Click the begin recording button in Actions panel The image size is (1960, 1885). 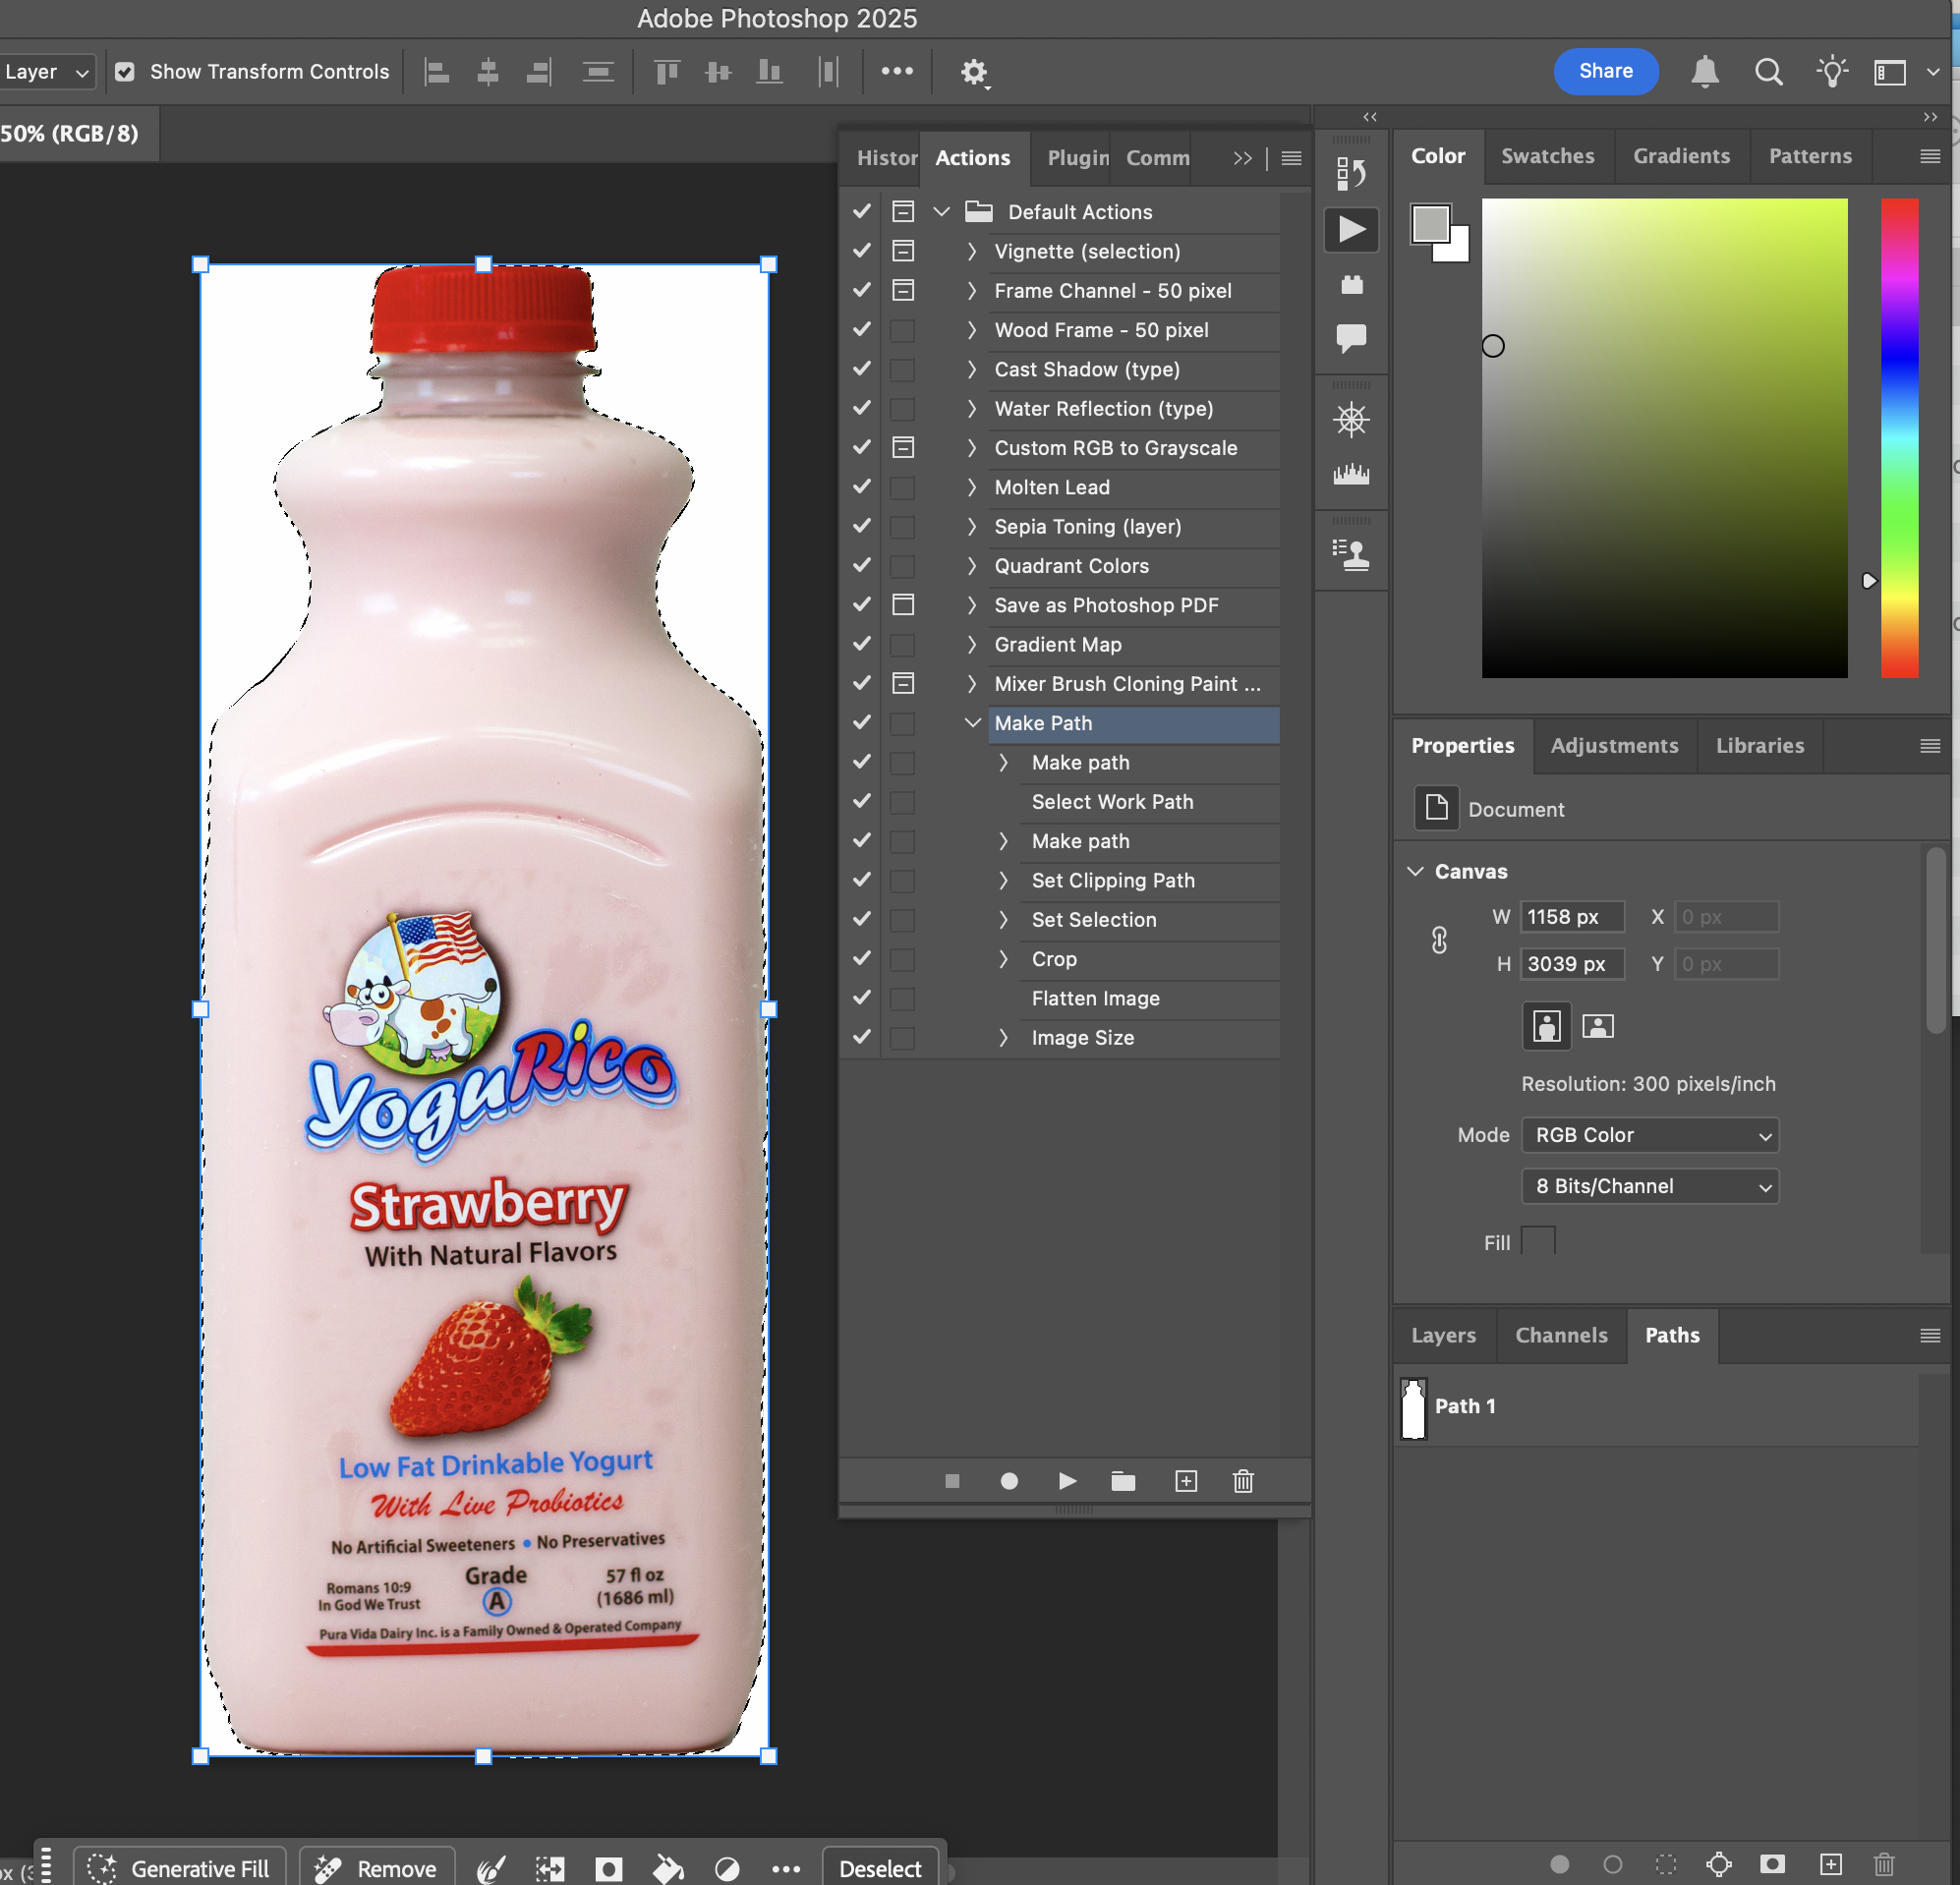pyautogui.click(x=1009, y=1481)
